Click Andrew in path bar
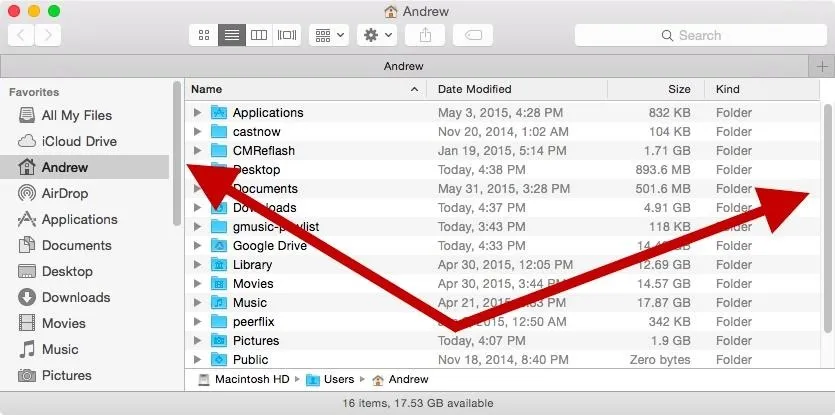835x415 pixels. click(x=401, y=379)
